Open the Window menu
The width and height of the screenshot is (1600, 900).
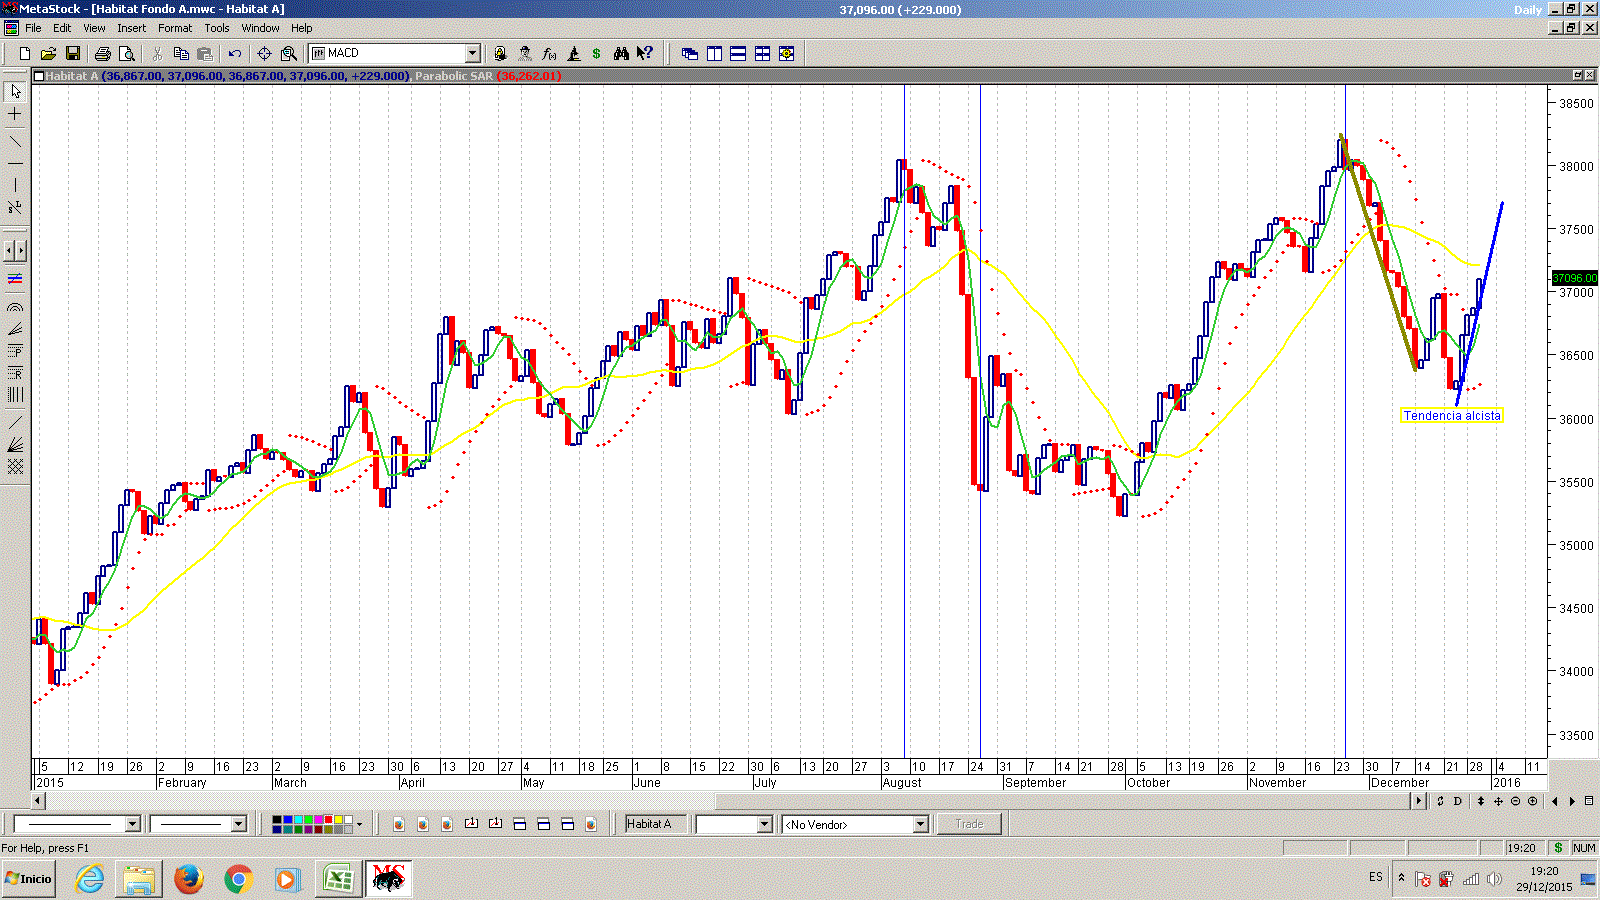click(260, 28)
